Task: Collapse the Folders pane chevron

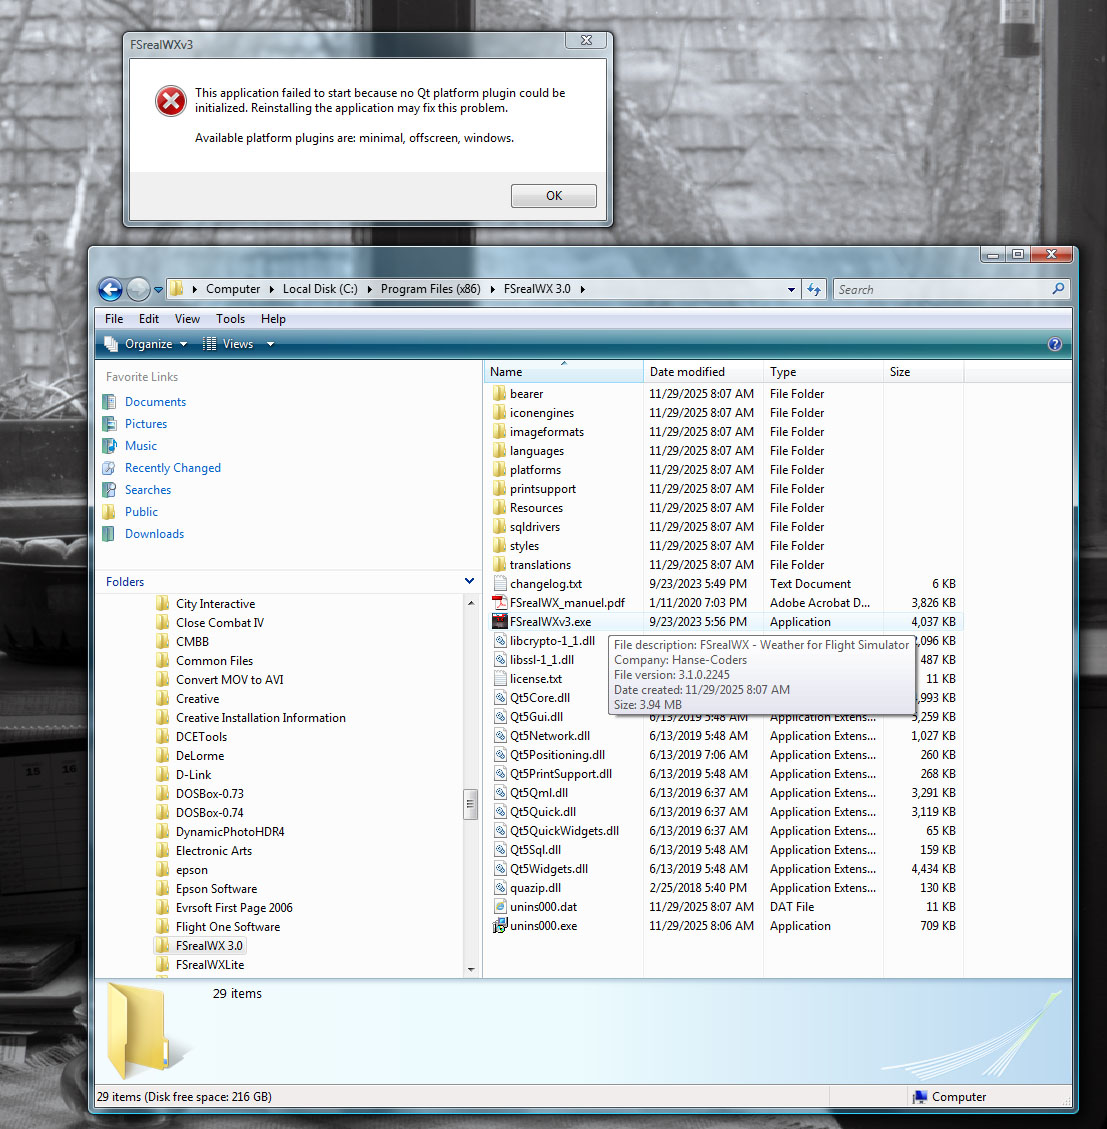Action: tap(469, 581)
